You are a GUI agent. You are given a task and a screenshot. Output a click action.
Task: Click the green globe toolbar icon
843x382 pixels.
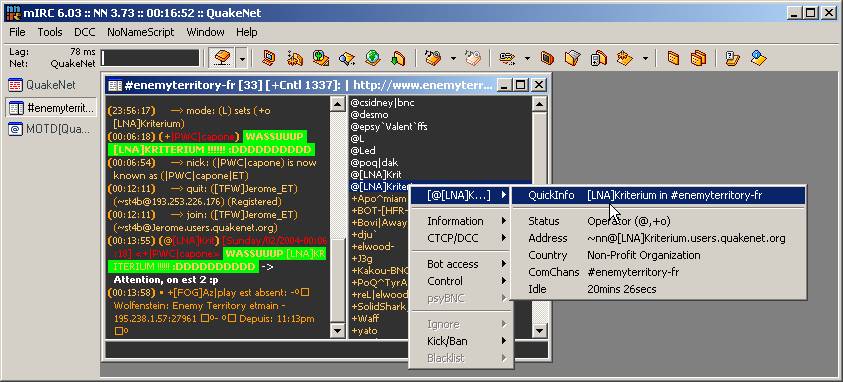coord(372,57)
